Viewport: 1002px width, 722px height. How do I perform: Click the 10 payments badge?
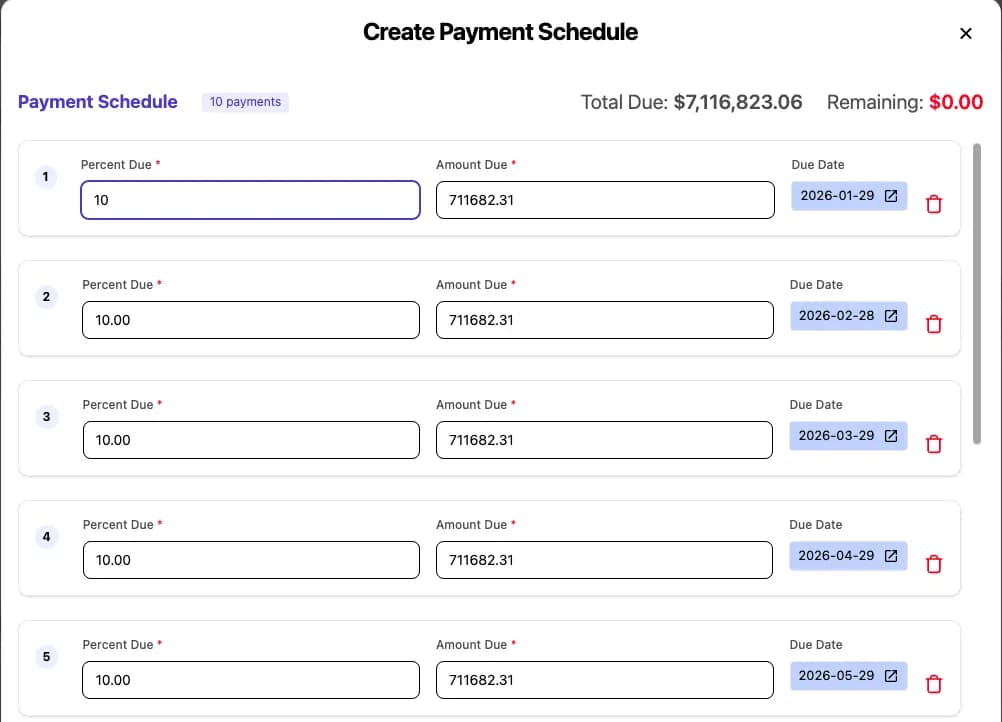click(245, 102)
